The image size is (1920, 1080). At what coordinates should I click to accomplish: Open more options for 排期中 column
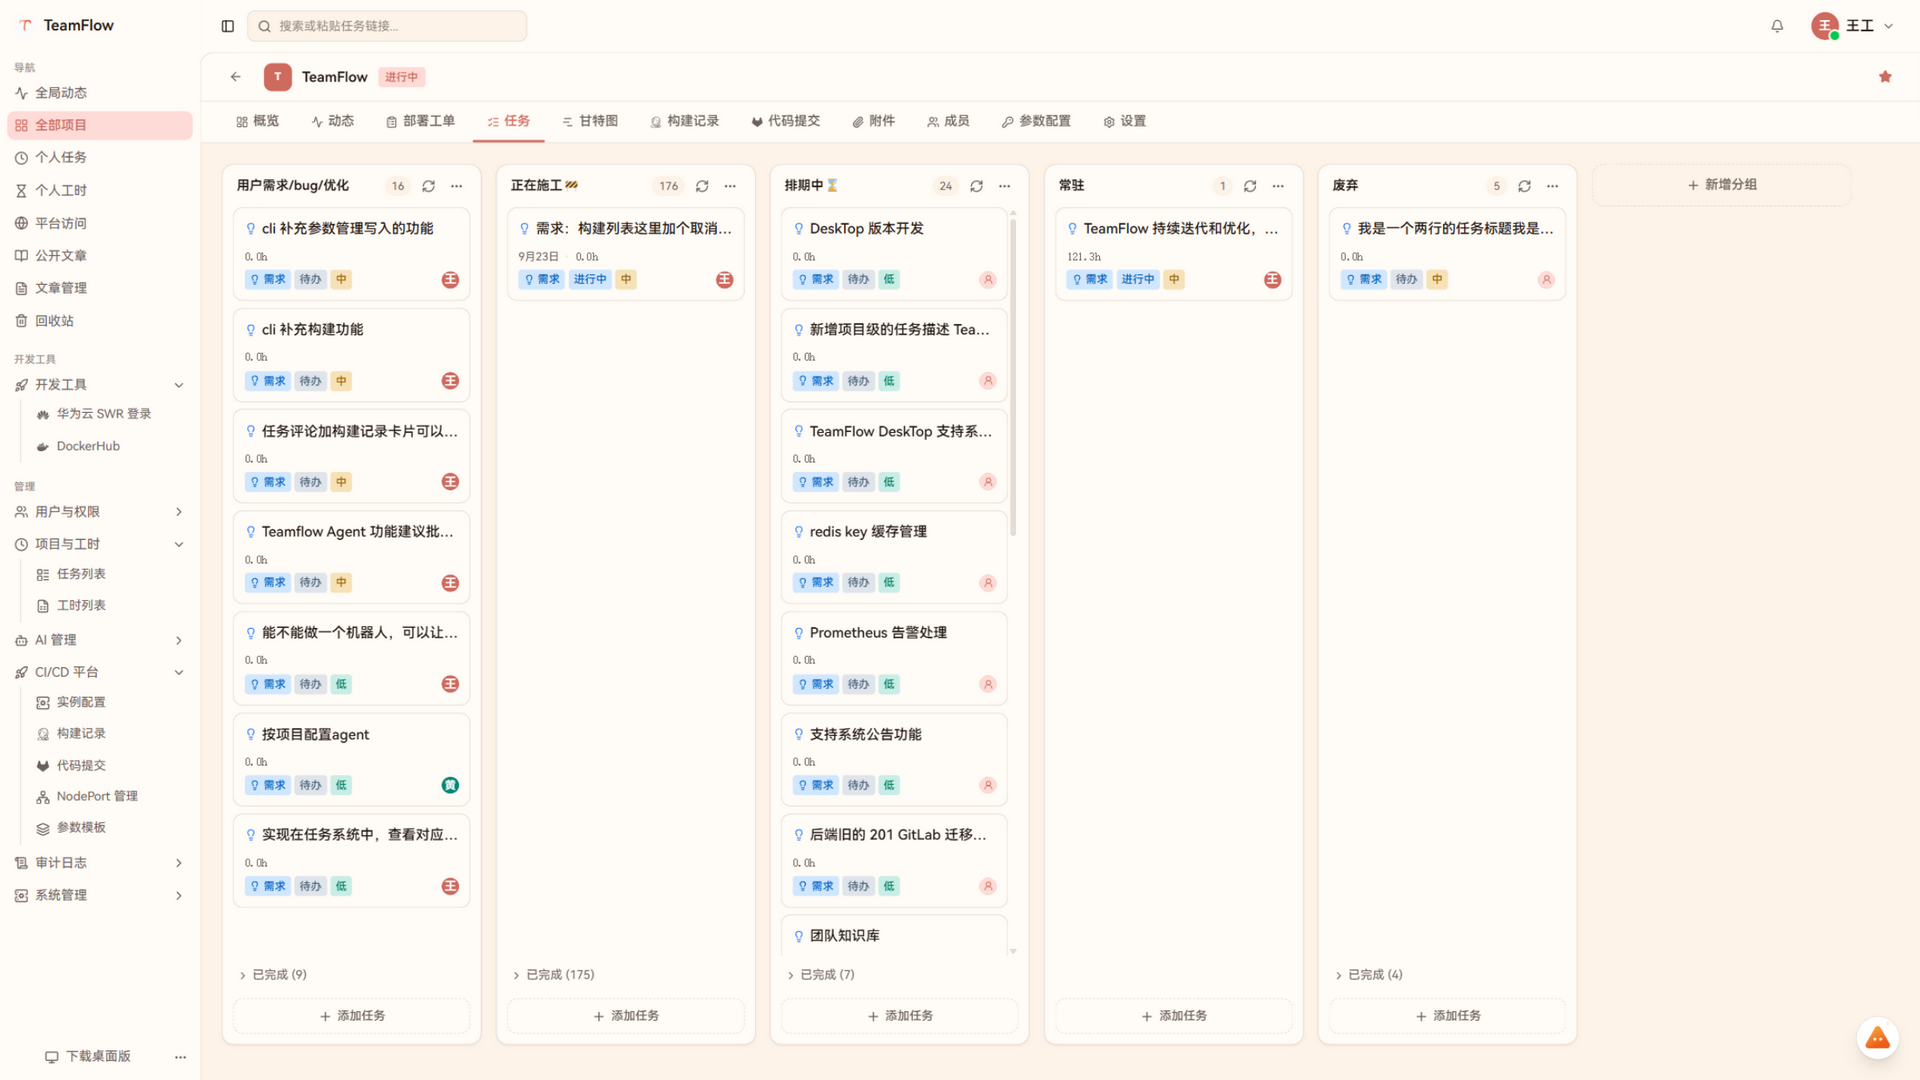(x=1005, y=186)
